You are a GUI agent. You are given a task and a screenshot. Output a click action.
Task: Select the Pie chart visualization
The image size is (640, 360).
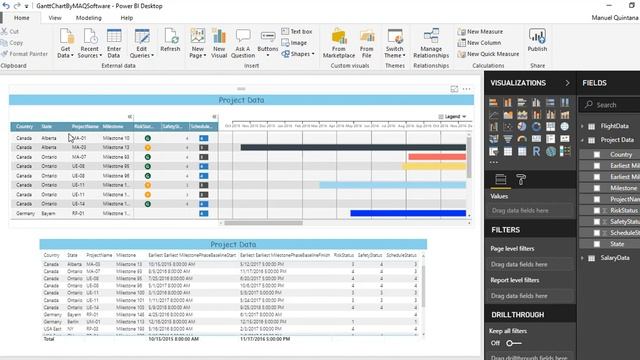(522, 127)
